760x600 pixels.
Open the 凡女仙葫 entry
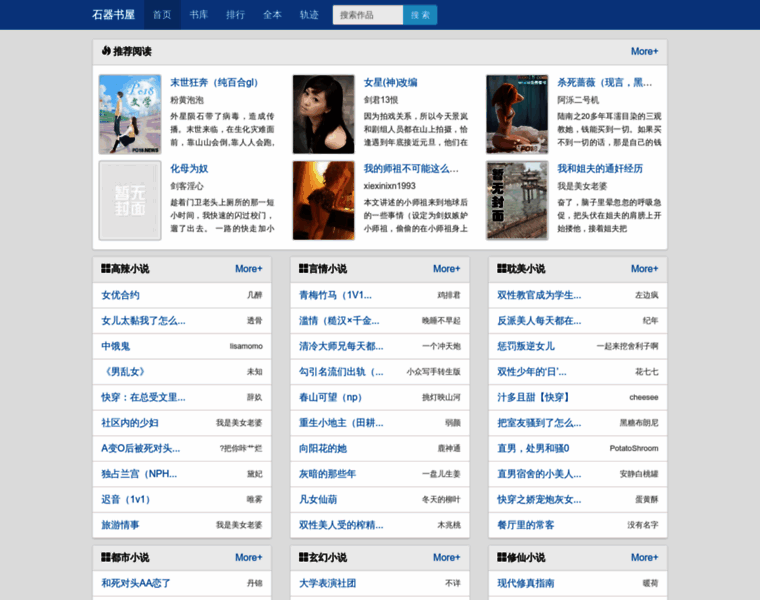(x=318, y=499)
